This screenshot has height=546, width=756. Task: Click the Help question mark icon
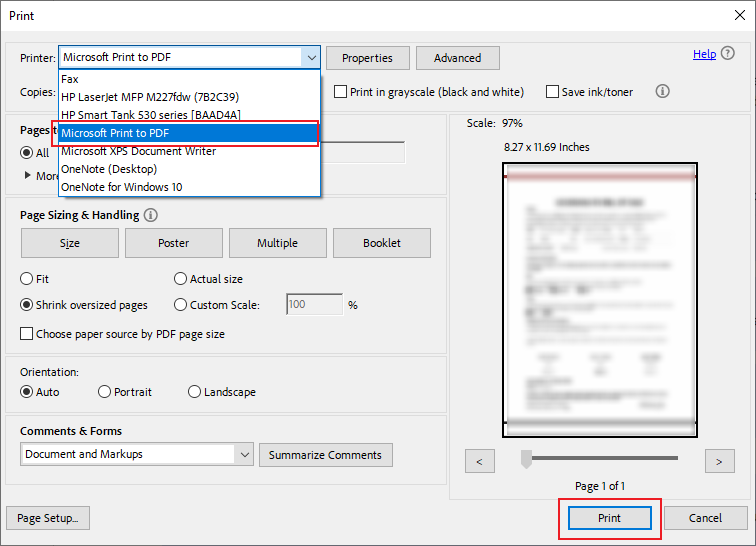coord(728,53)
